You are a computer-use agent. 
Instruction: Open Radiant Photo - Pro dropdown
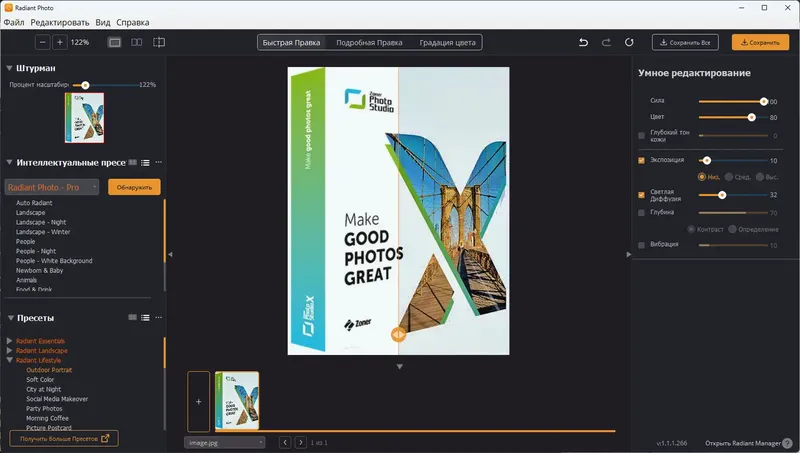[52, 187]
